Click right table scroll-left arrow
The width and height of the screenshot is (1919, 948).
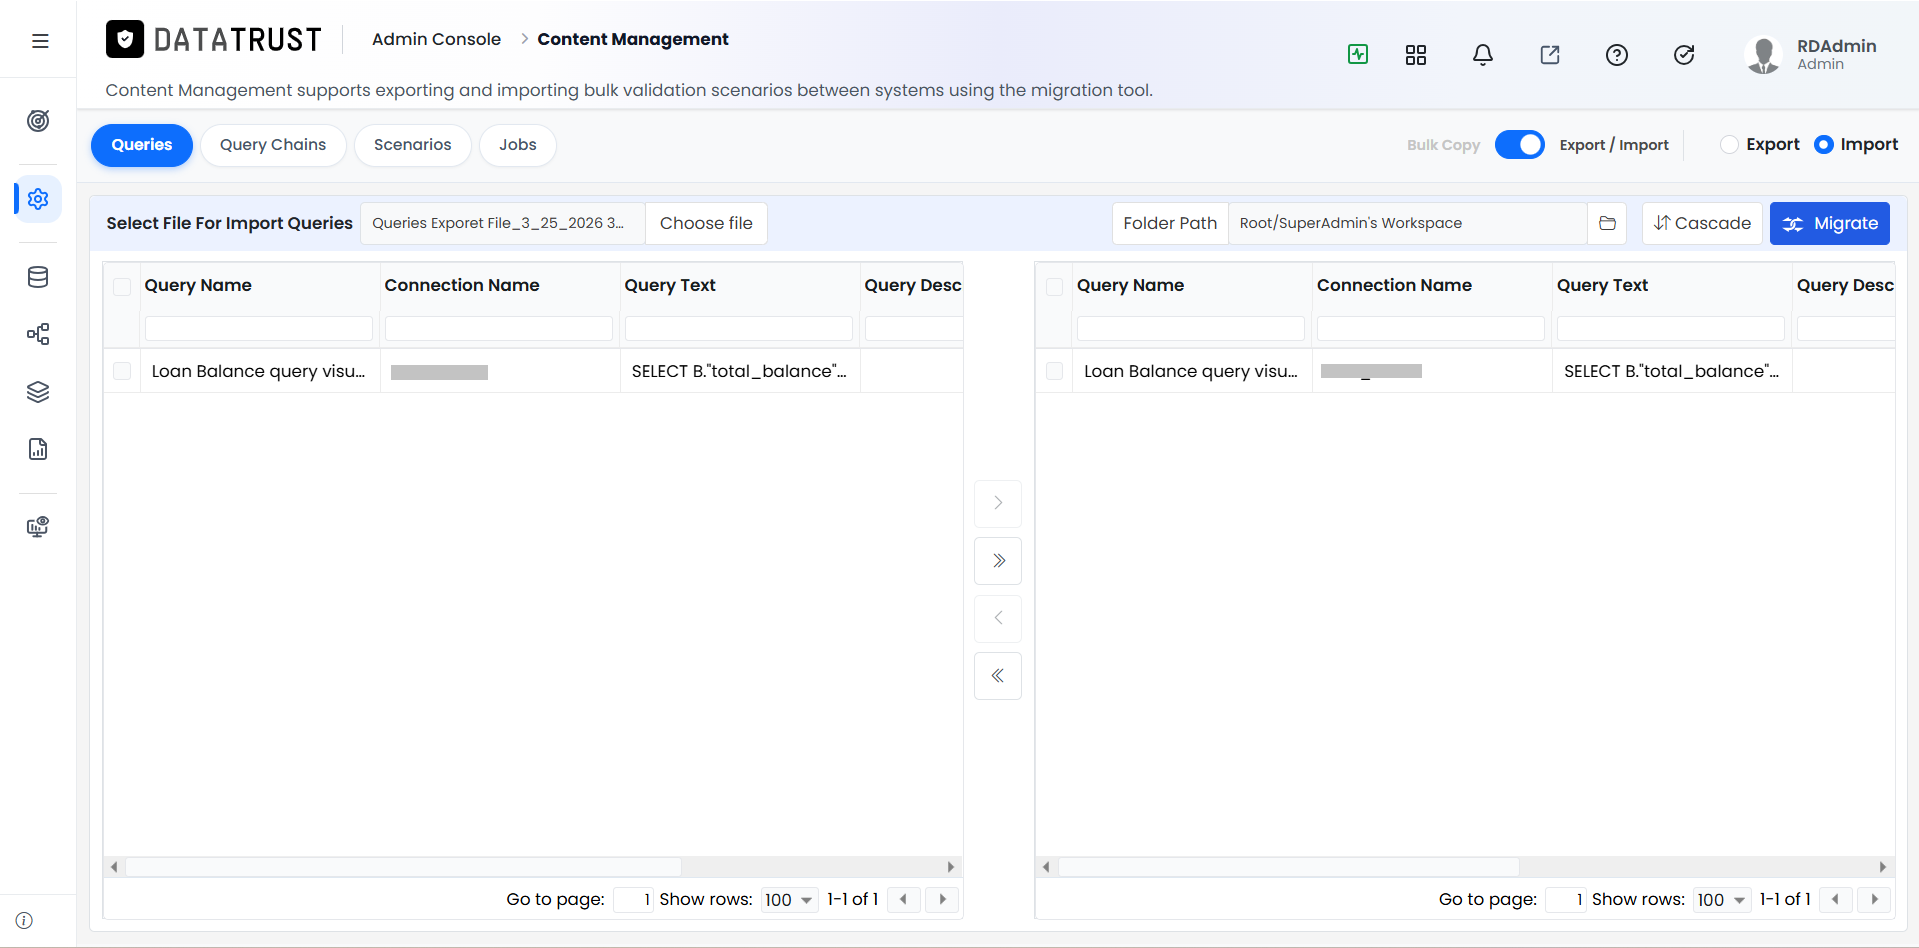coord(1046,867)
